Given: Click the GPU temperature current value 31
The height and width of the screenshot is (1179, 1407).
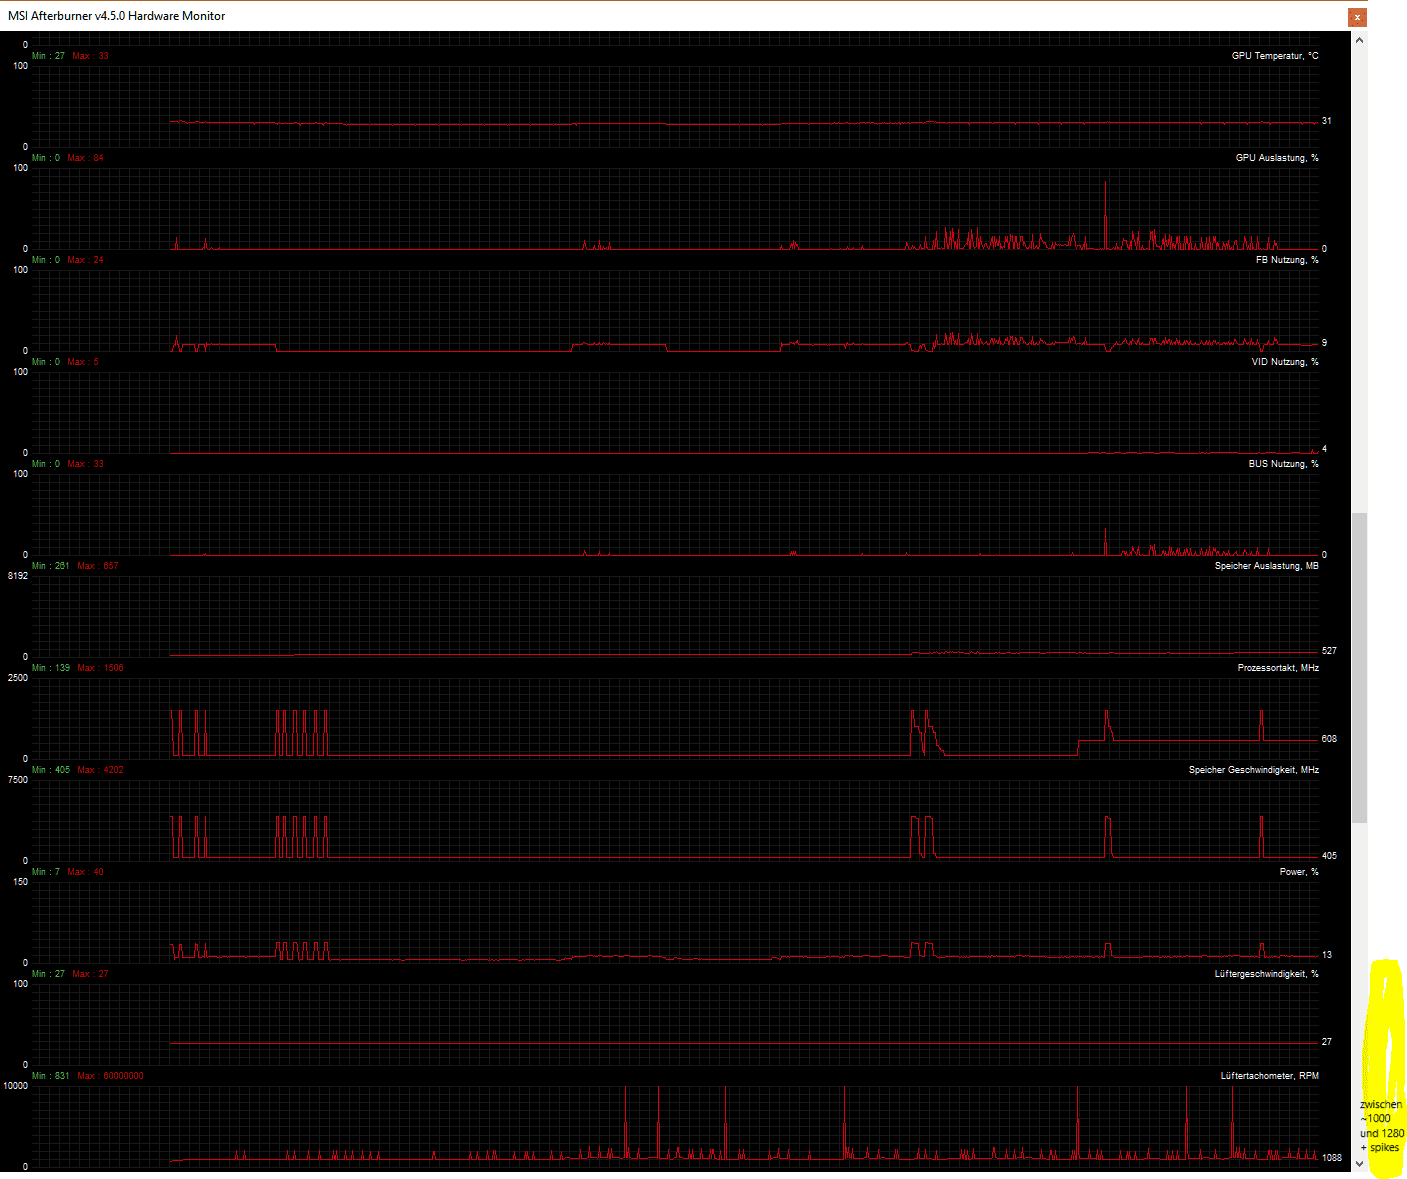Looking at the screenshot, I should point(1326,121).
